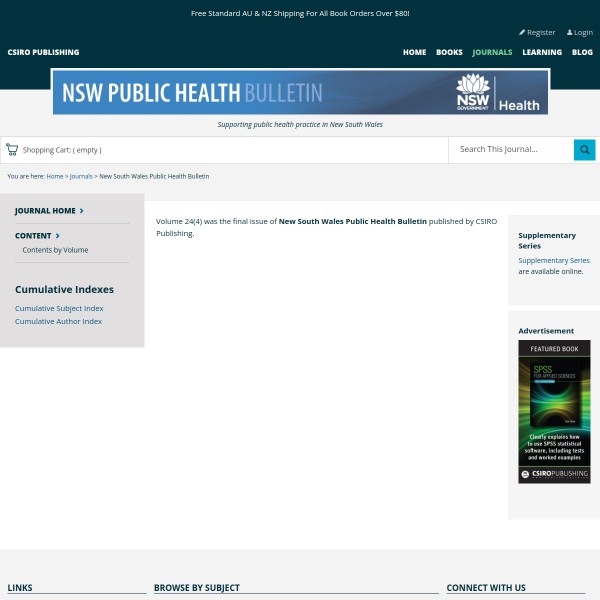The image size is (600, 600).
Task: Open the Cumulative Subject Index
Action: pyautogui.click(x=59, y=308)
